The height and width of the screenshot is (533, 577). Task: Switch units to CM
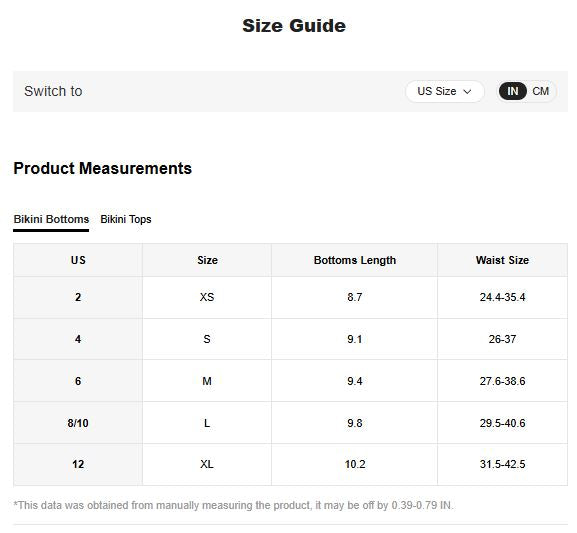click(540, 91)
